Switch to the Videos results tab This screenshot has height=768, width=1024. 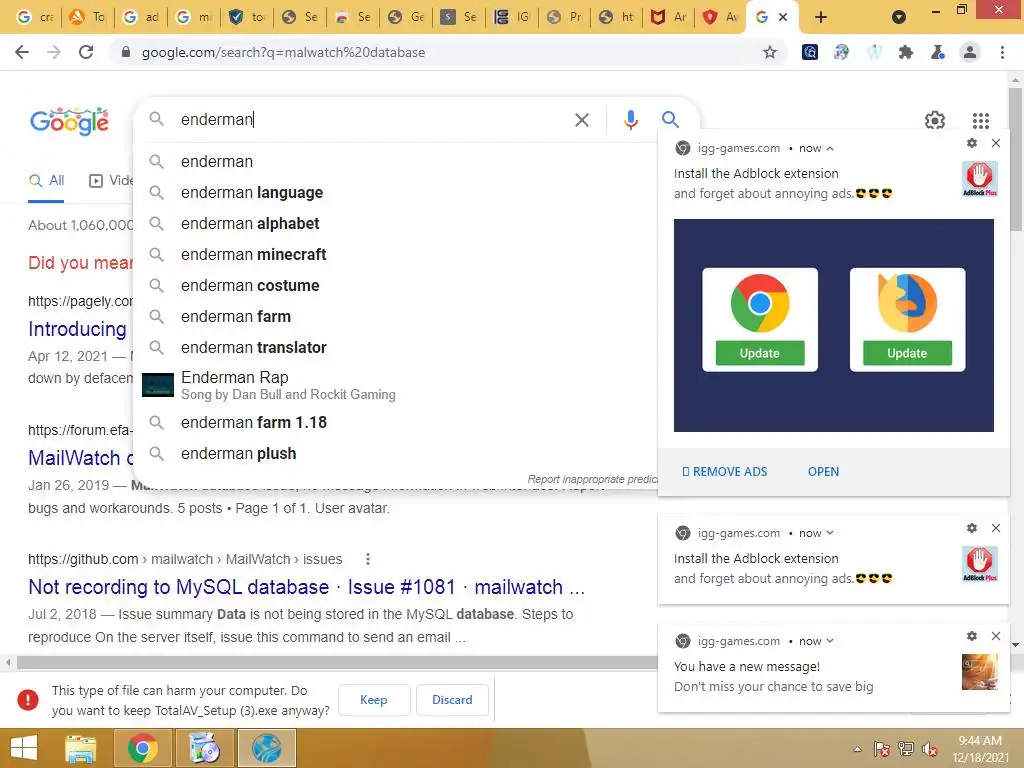(111, 181)
